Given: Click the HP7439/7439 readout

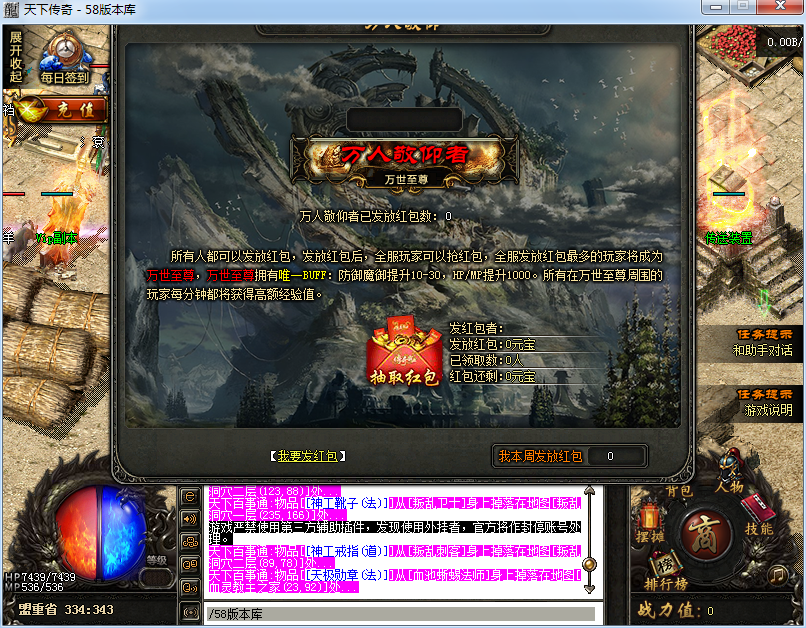Looking at the screenshot, I should (40, 577).
